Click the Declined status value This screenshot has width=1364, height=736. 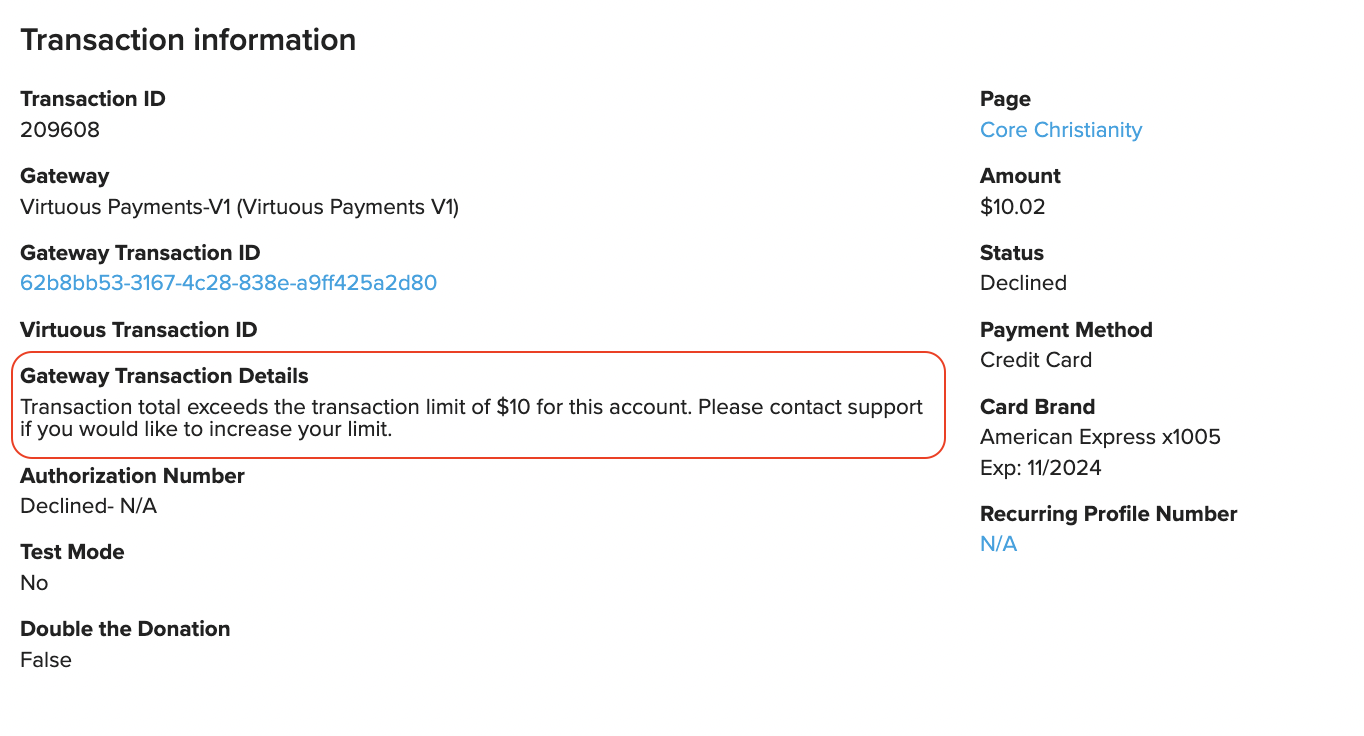pos(1023,283)
